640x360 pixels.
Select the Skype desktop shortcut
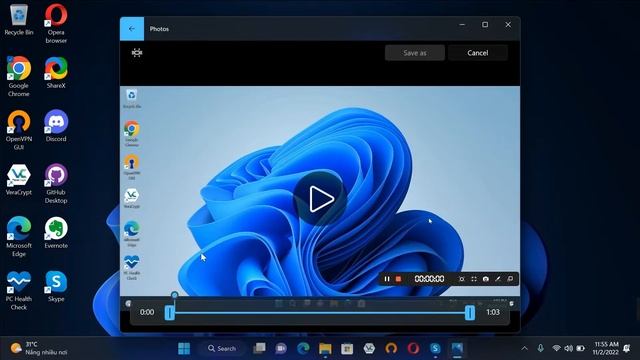click(x=56, y=287)
